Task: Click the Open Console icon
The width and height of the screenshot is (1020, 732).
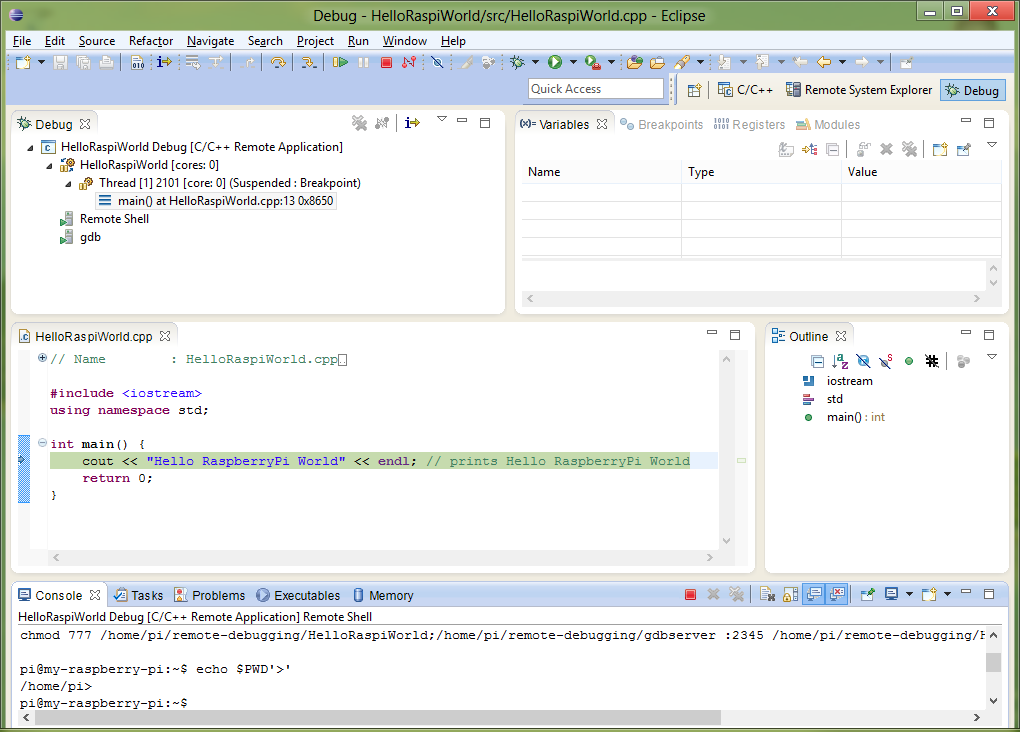Action: (x=929, y=594)
